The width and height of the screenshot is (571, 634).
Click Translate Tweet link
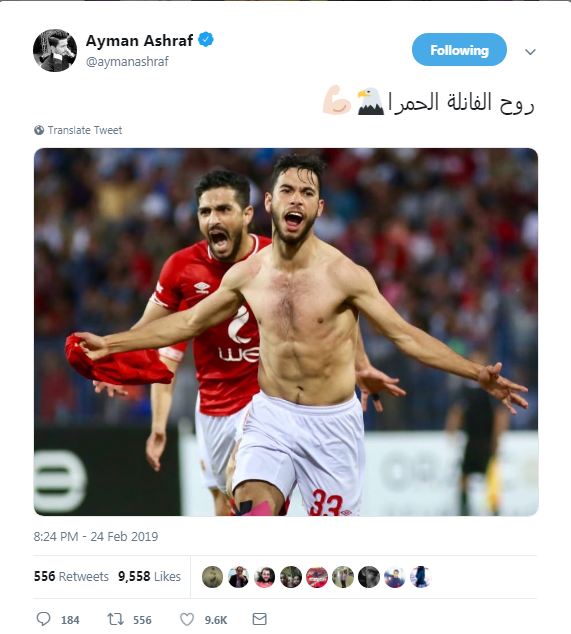85,130
